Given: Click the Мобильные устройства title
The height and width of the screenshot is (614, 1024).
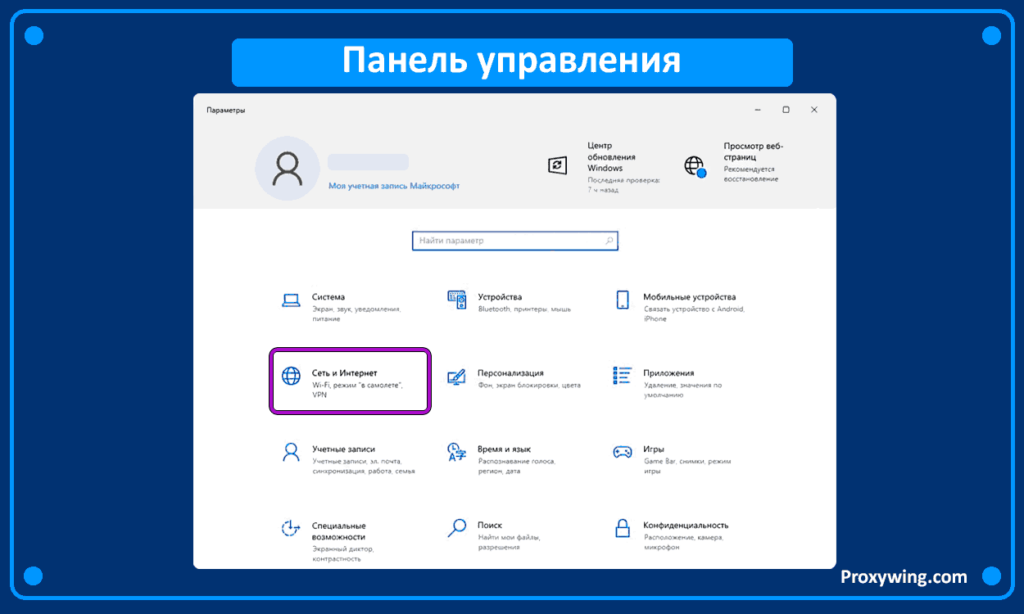Looking at the screenshot, I should (689, 297).
